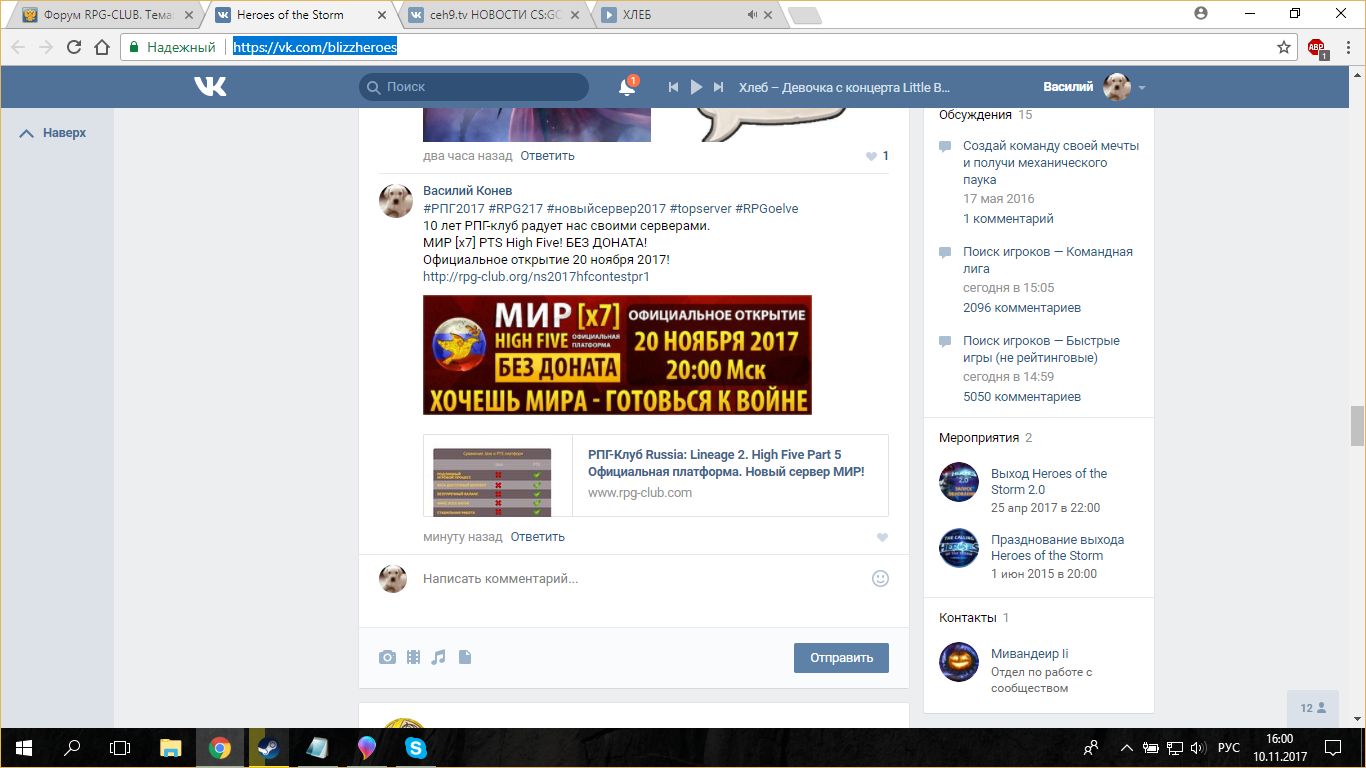Attach a photo with the camera icon

(x=387, y=657)
